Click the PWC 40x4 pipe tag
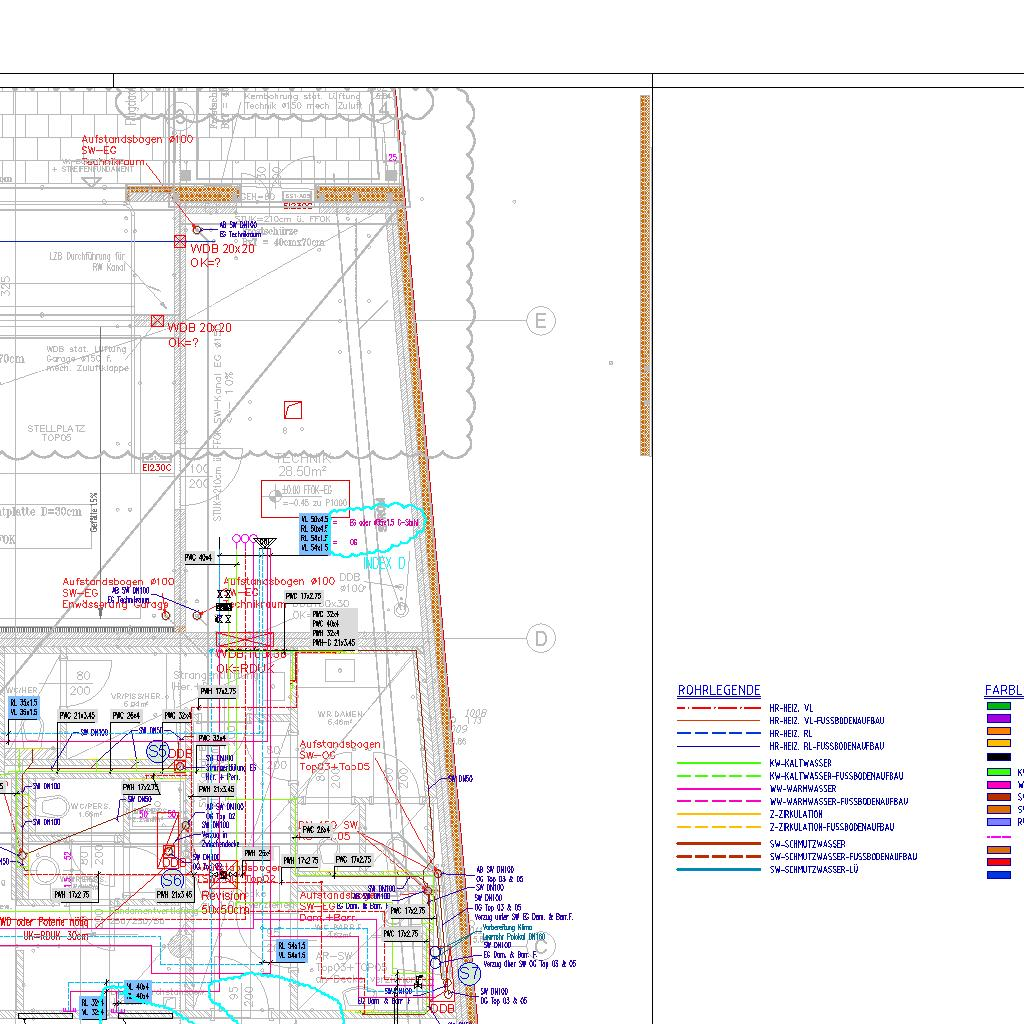This screenshot has width=1024, height=1024. coord(198,558)
